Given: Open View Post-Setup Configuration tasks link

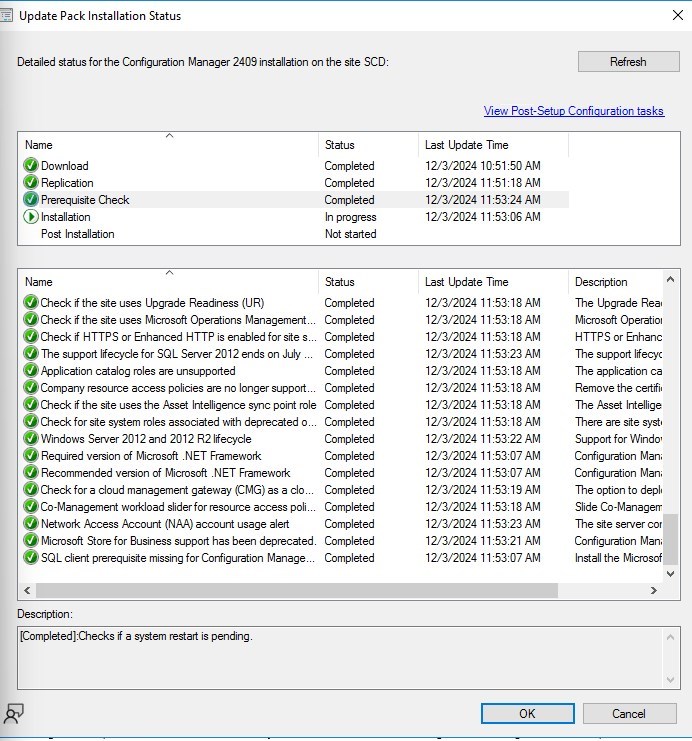Looking at the screenshot, I should point(574,111).
